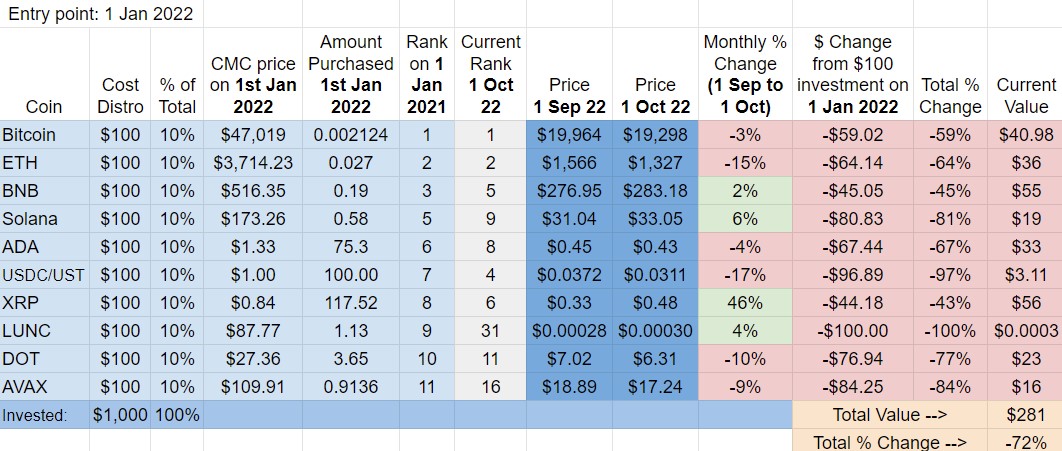The height and width of the screenshot is (451, 1062).
Task: Click Bitcoin's $19,298 Oct price cell
Action: (x=655, y=135)
